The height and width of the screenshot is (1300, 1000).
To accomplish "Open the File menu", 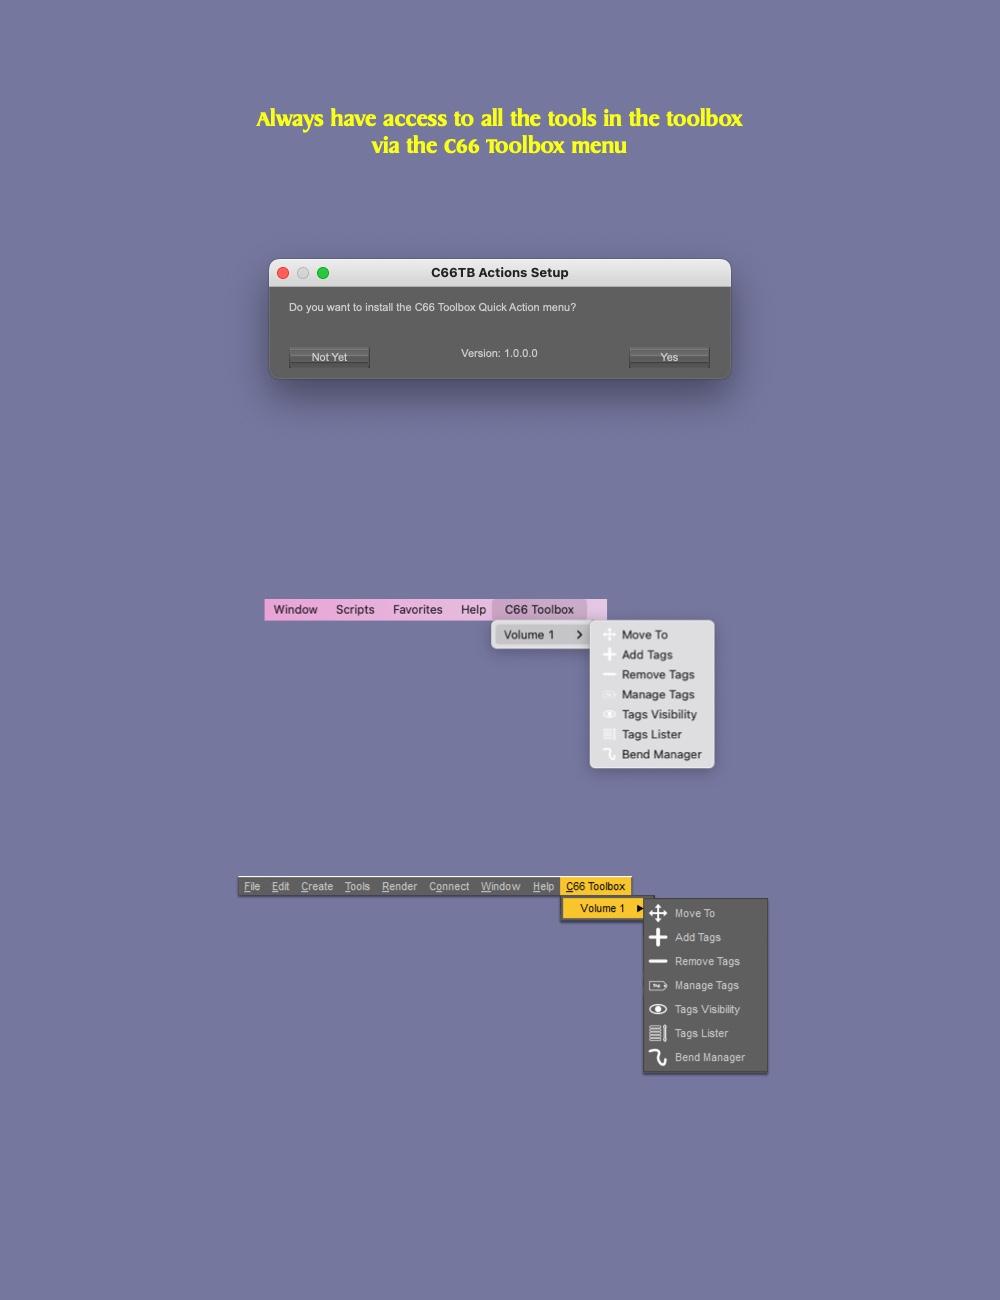I will pos(252,887).
